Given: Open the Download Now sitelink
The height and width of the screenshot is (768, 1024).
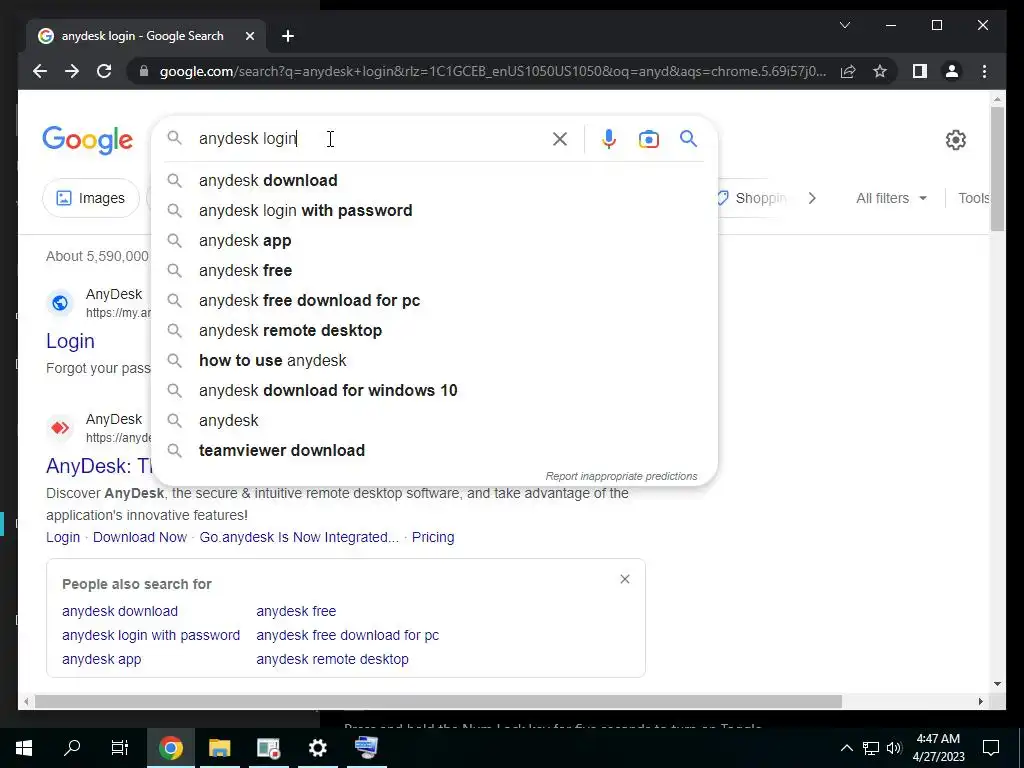Looking at the screenshot, I should [140, 537].
